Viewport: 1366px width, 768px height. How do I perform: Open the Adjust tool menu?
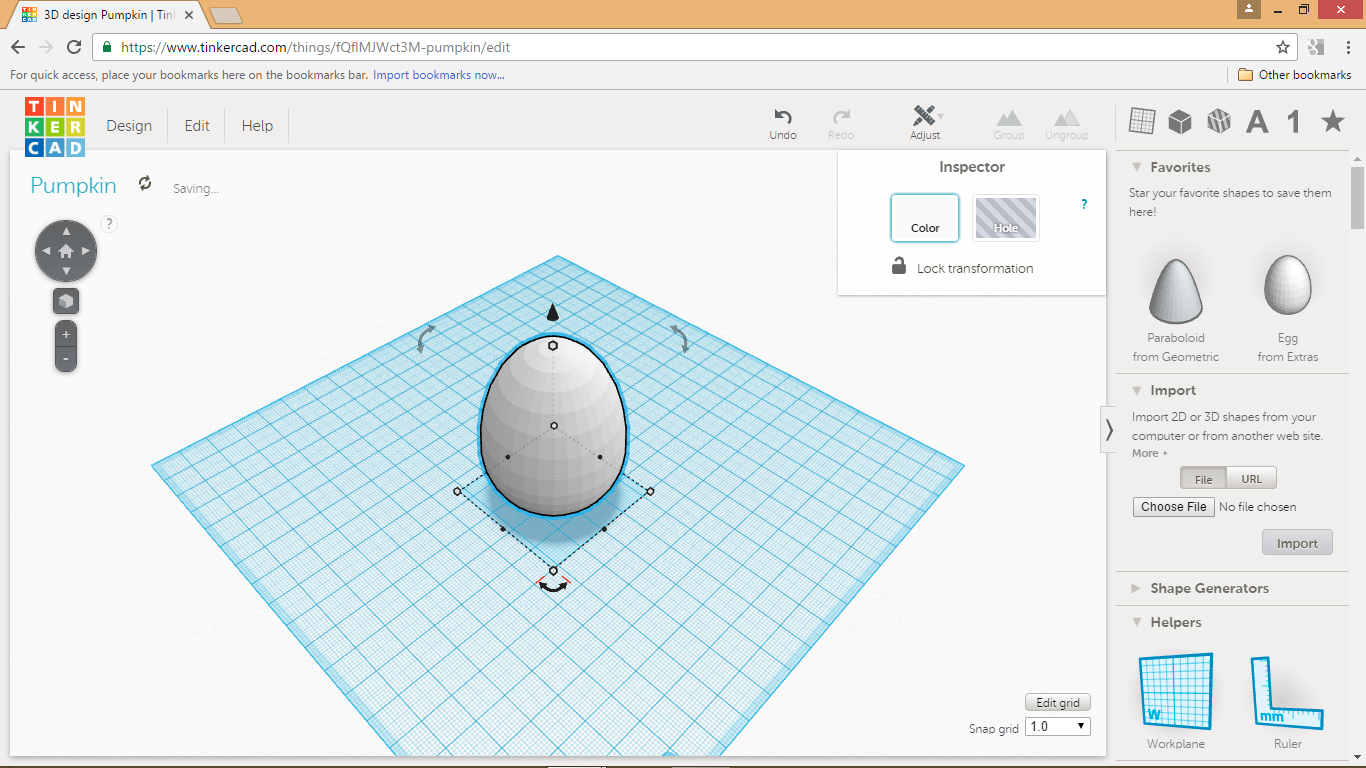(925, 120)
